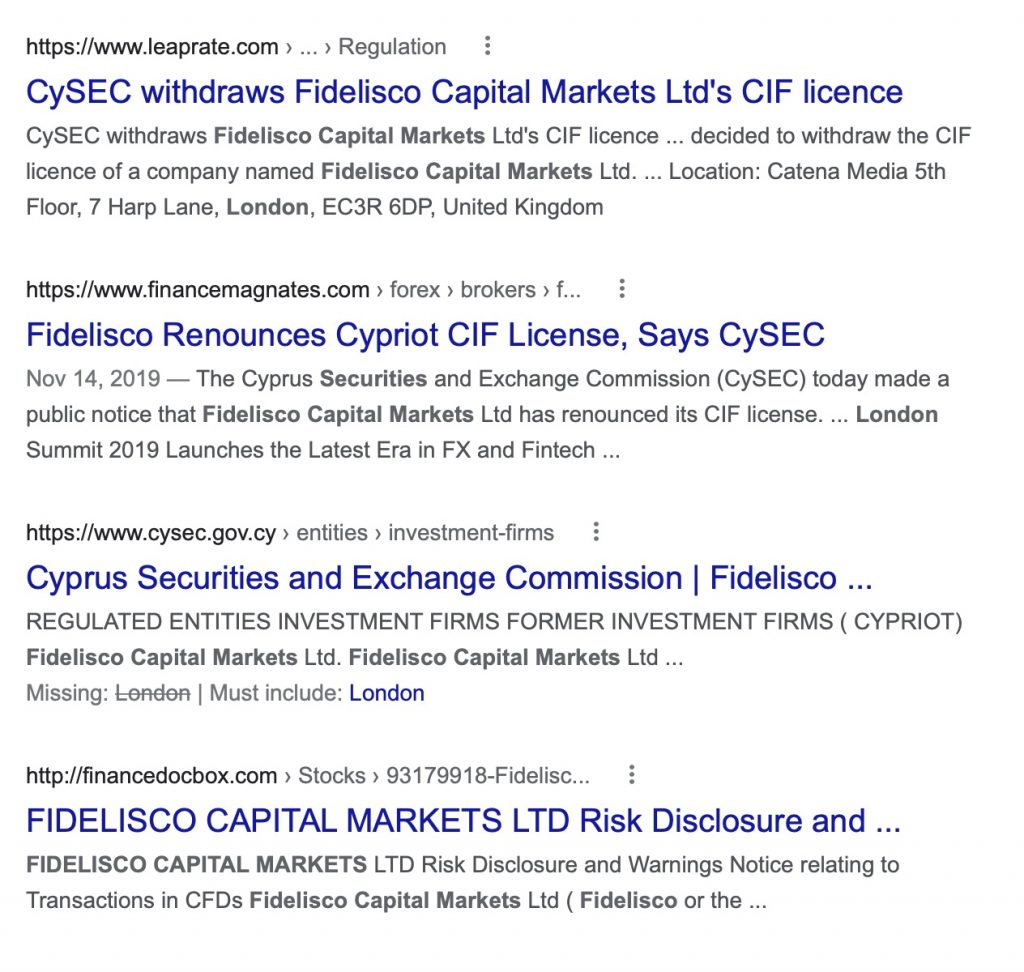The height and width of the screenshot is (972, 1024).
Task: Select the 'Stocks' breadcrumb in the financedocbox path
Action: (332, 776)
